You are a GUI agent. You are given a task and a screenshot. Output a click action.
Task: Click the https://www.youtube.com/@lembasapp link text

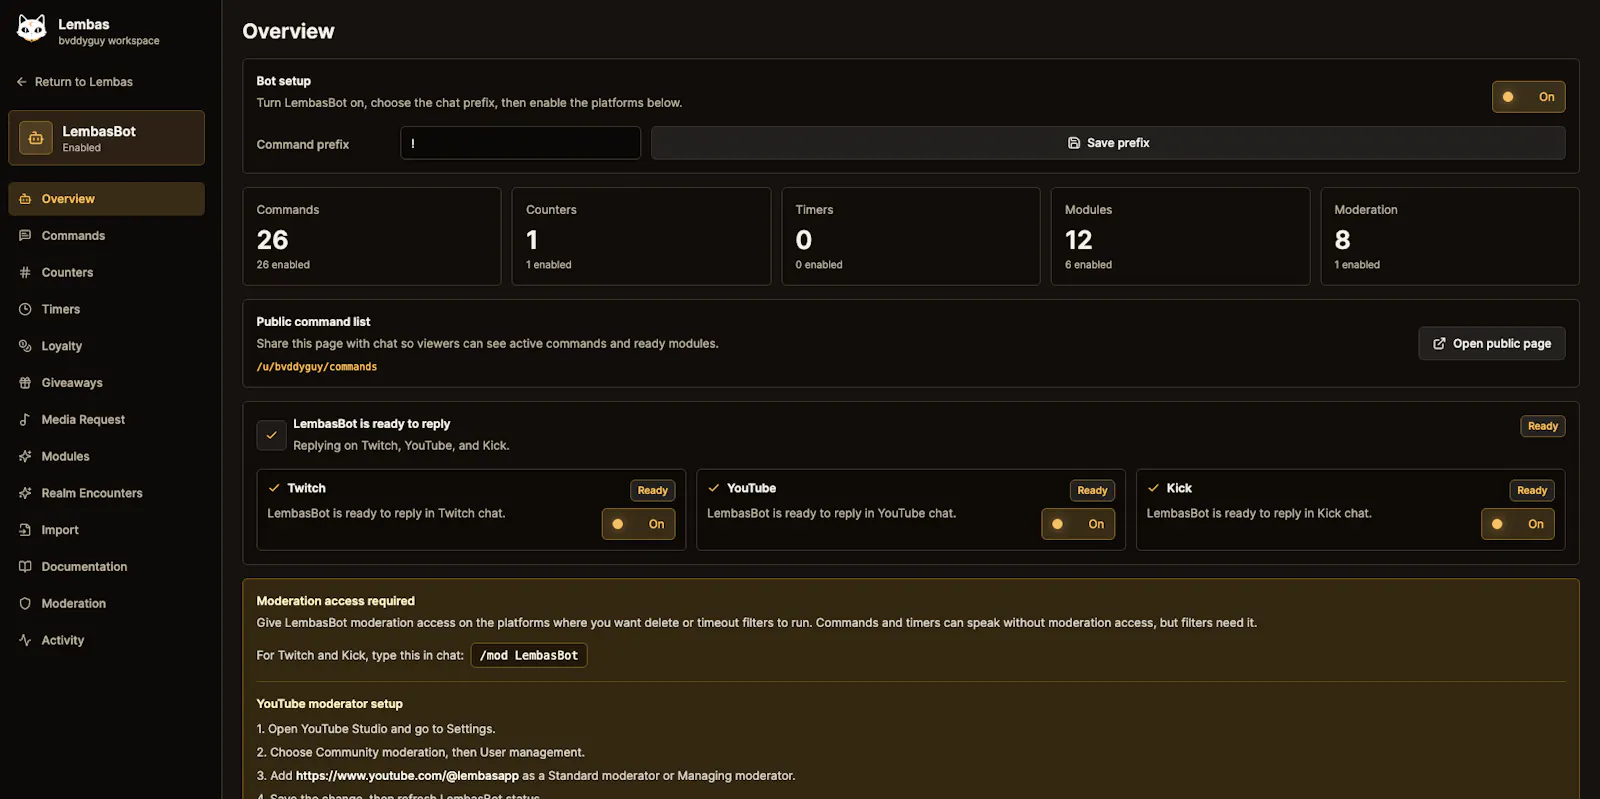click(x=407, y=776)
